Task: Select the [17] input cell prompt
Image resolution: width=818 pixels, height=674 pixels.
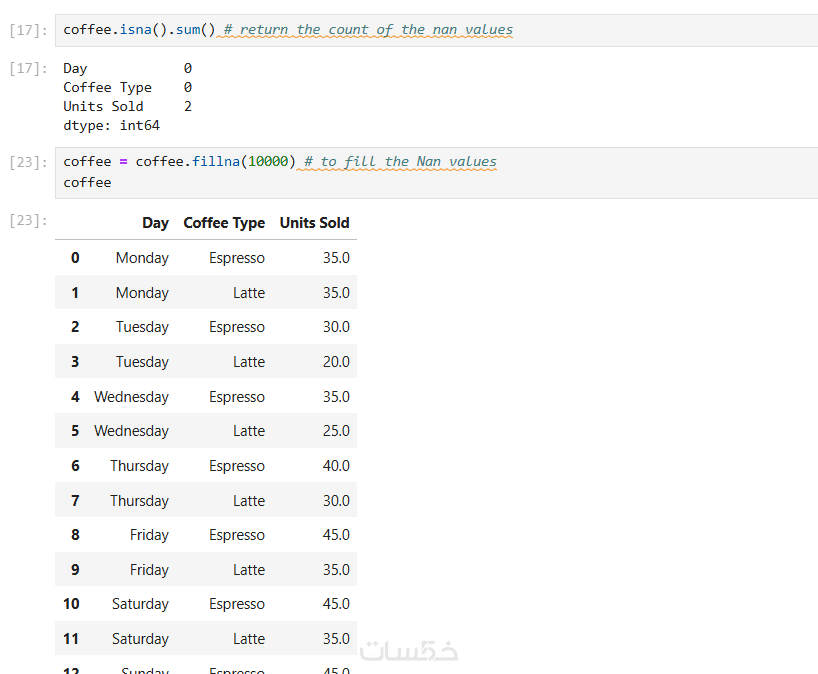Action: [27, 31]
